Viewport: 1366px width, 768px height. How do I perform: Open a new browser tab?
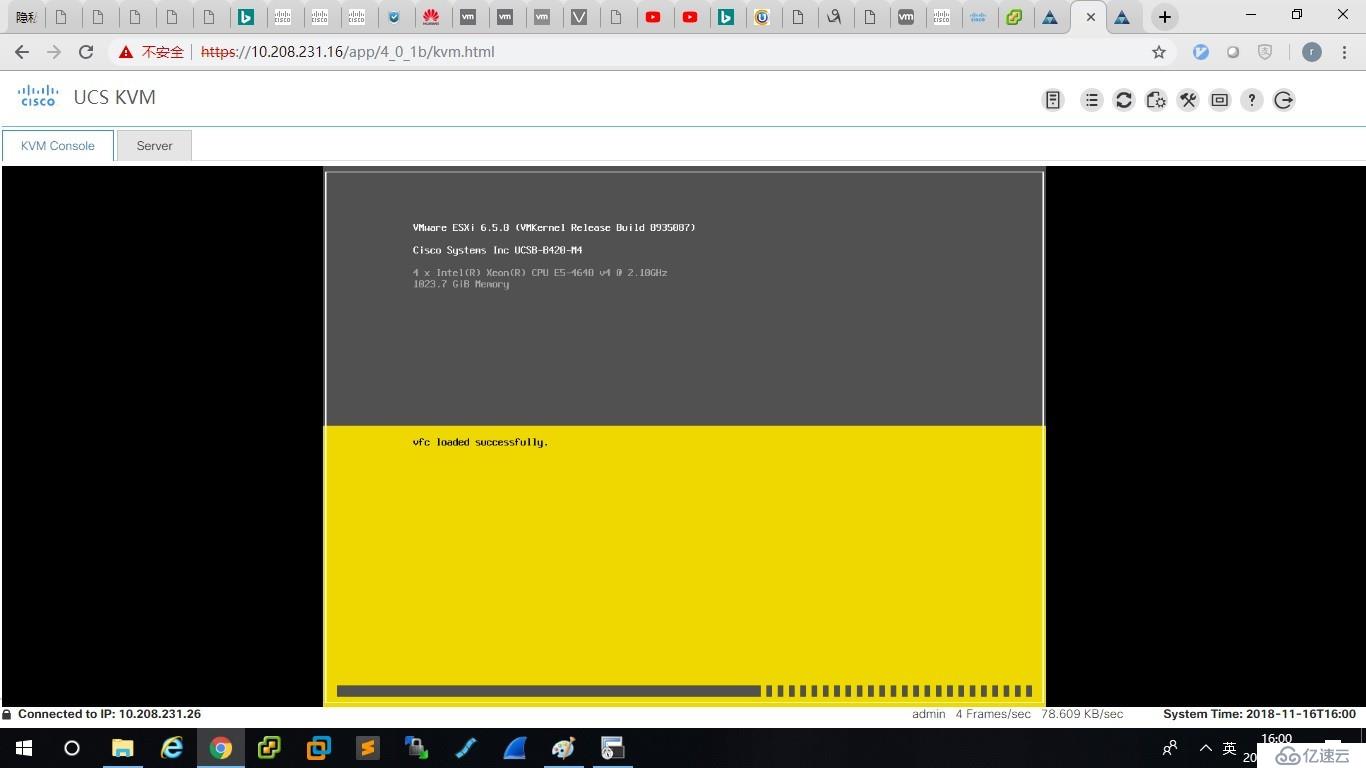point(1164,17)
